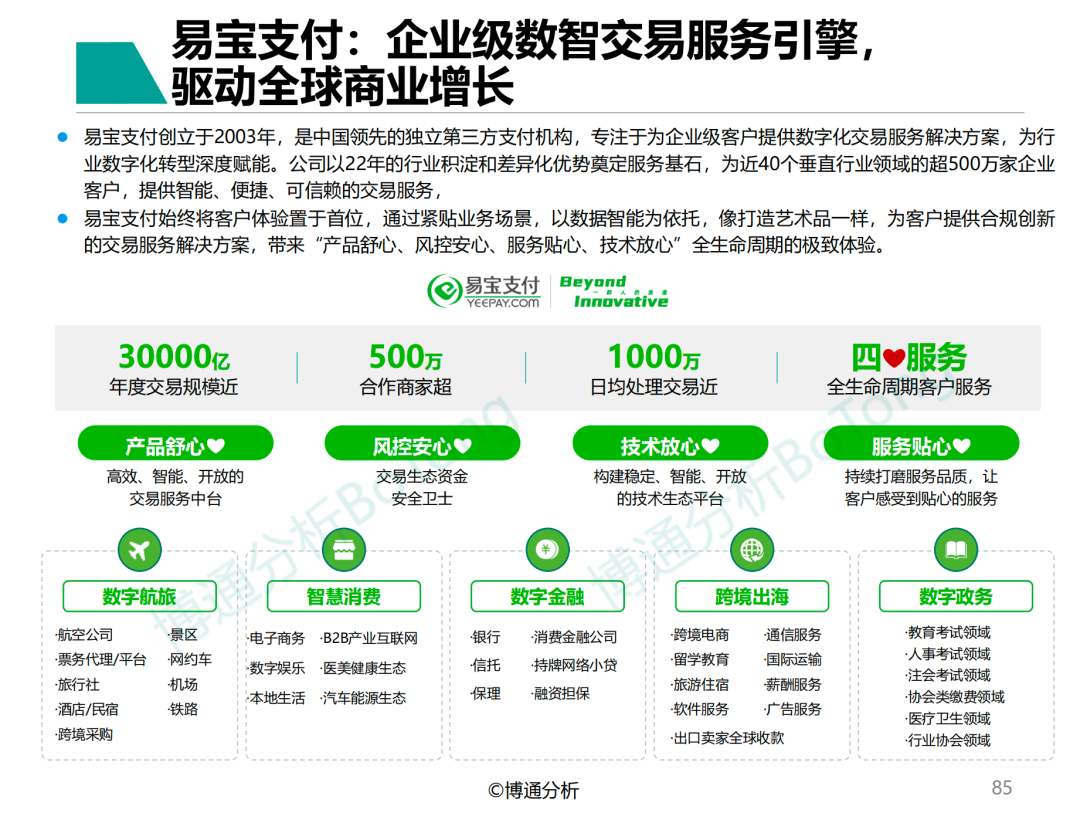Click 国际运输 list item
The image size is (1080, 813).
coord(793,659)
